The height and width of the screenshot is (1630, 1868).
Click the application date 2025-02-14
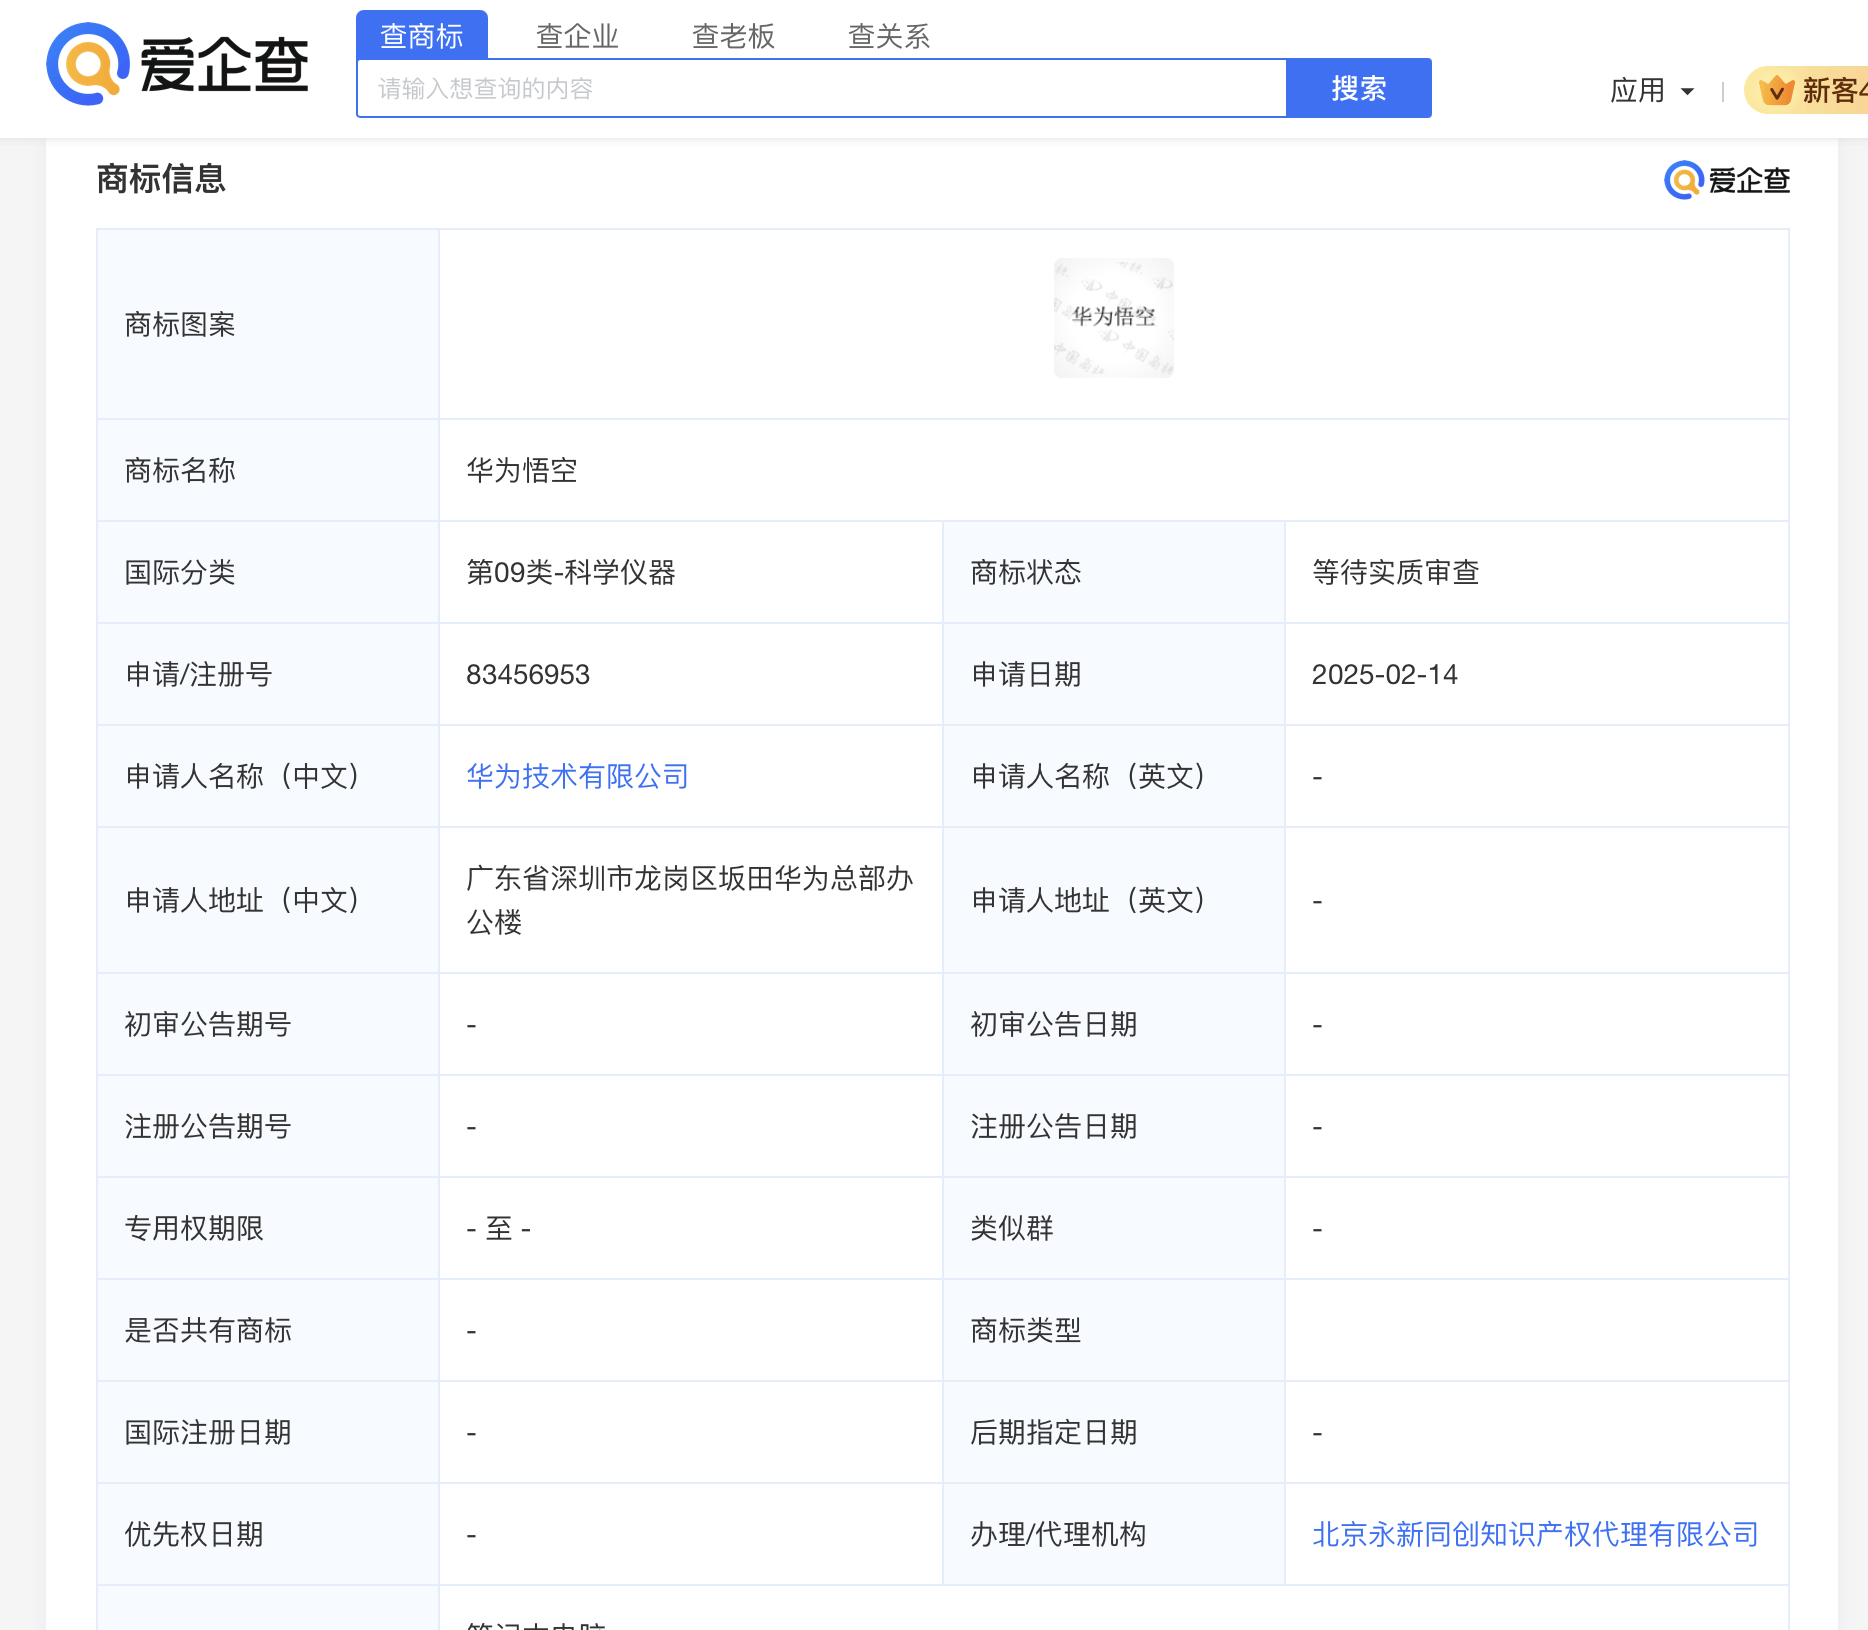1384,674
